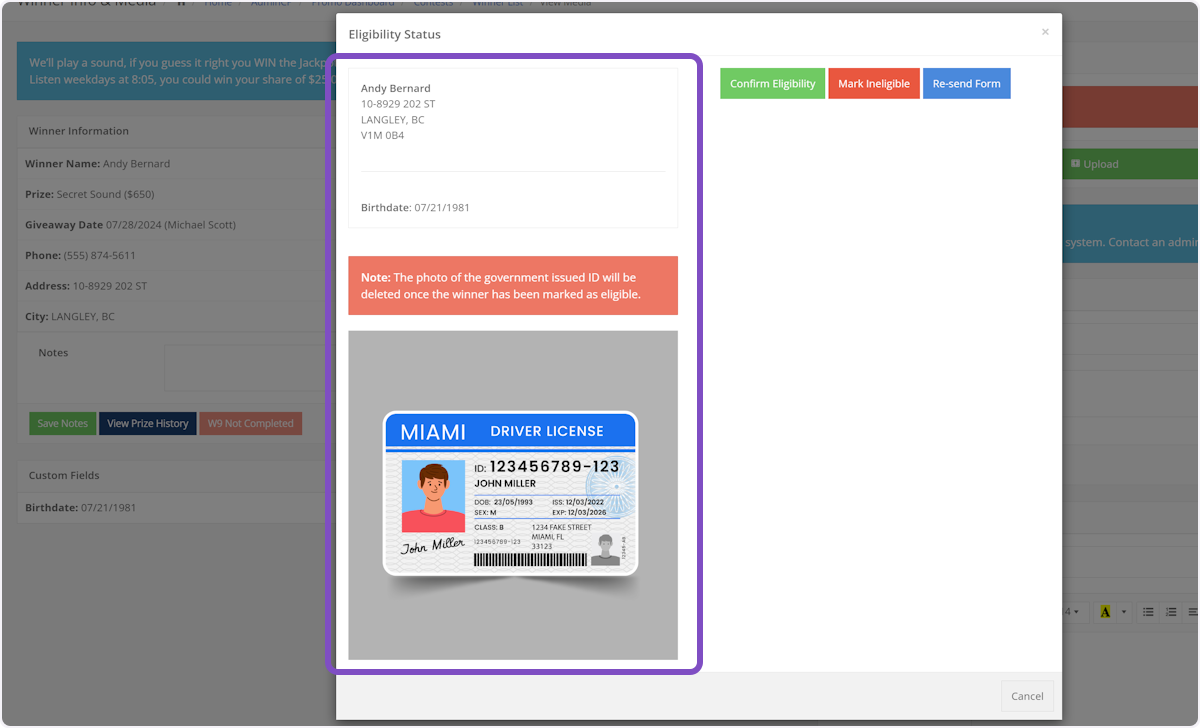This screenshot has width=1200, height=728.
Task: Navigate to Home via the breadcrumb
Action: 218,4
